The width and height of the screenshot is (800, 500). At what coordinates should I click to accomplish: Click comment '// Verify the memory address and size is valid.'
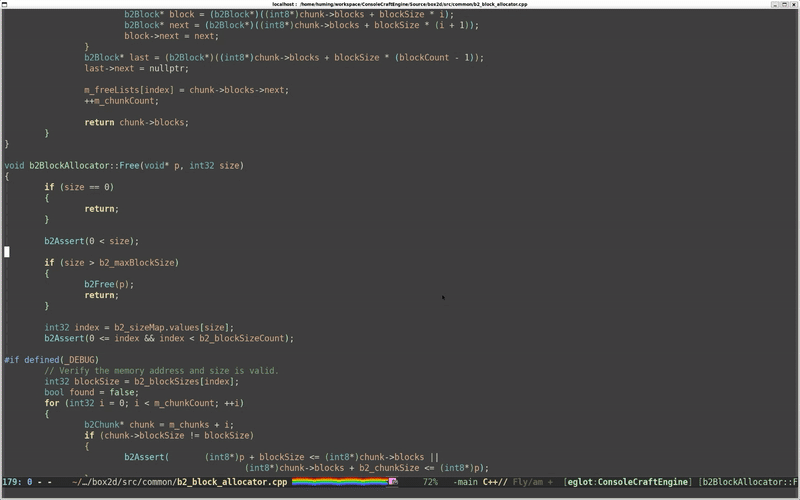click(161, 370)
